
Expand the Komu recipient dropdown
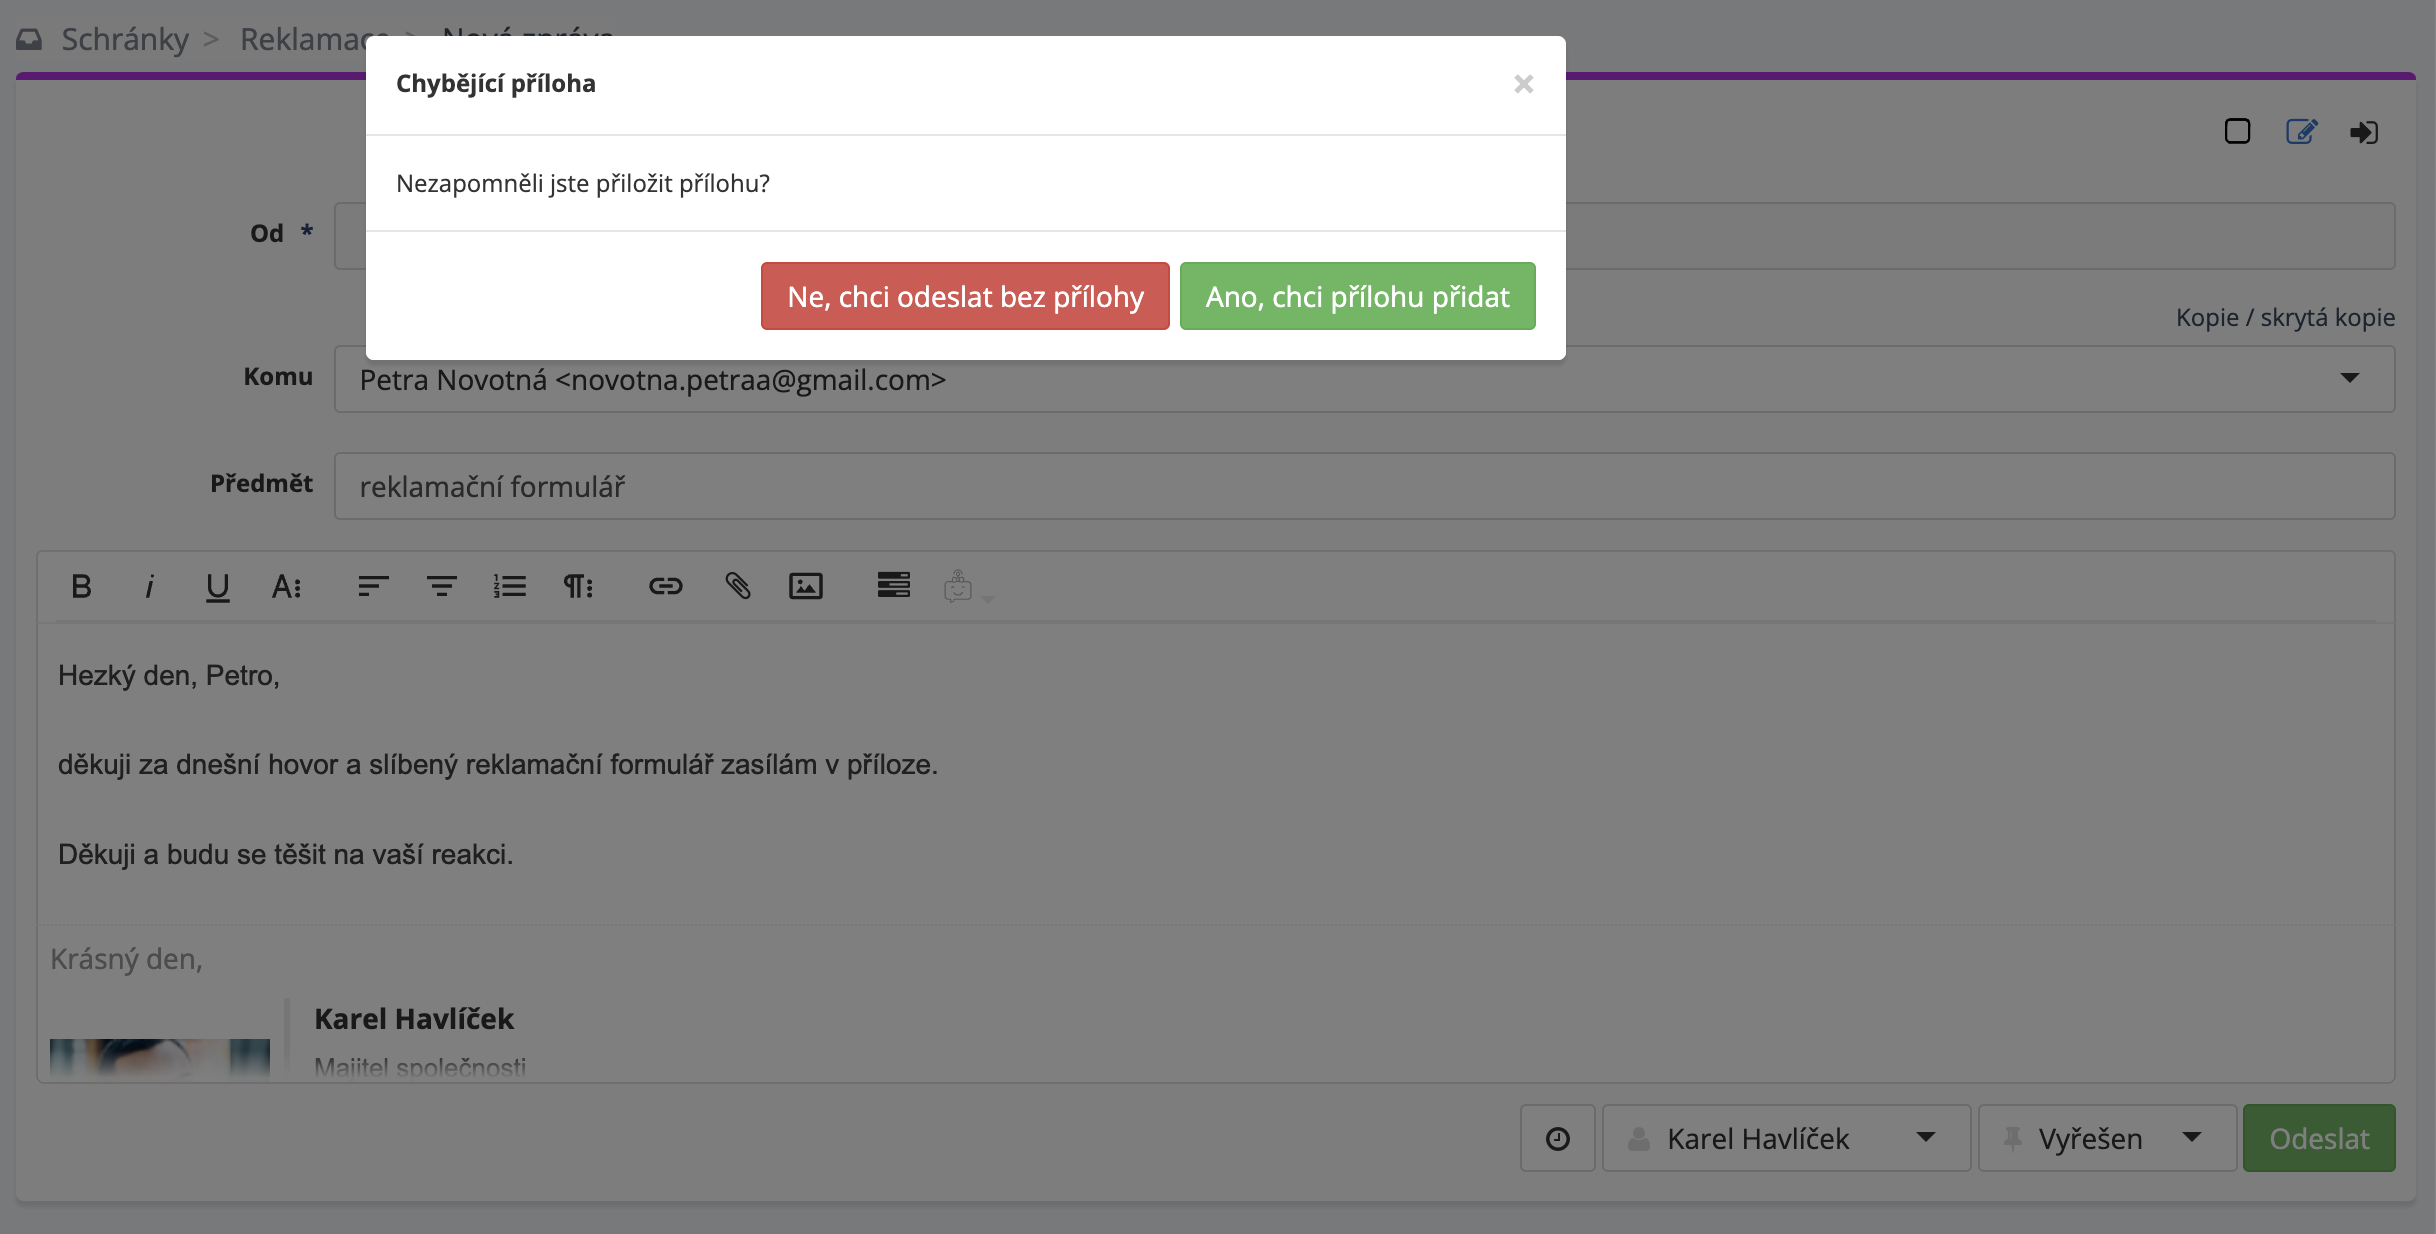click(2349, 378)
